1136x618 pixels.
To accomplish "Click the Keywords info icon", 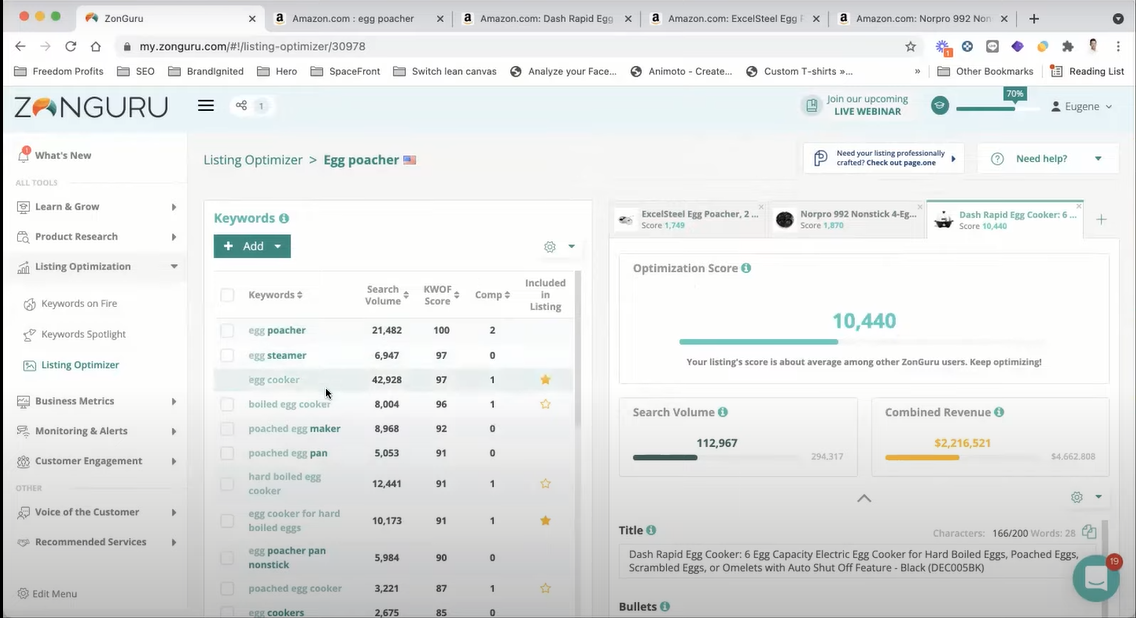I will click(x=284, y=218).
